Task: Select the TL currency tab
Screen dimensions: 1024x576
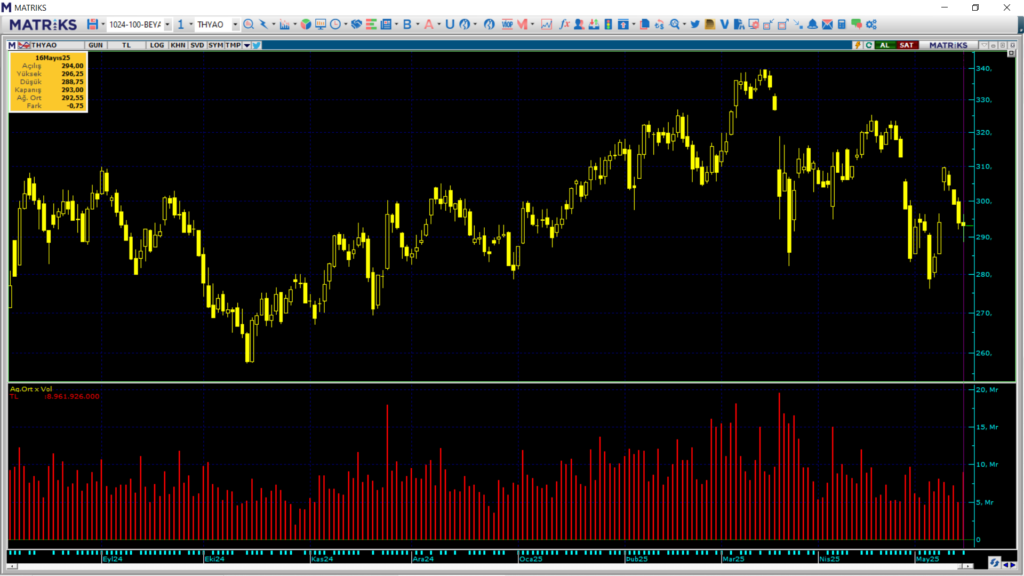Action: click(127, 45)
